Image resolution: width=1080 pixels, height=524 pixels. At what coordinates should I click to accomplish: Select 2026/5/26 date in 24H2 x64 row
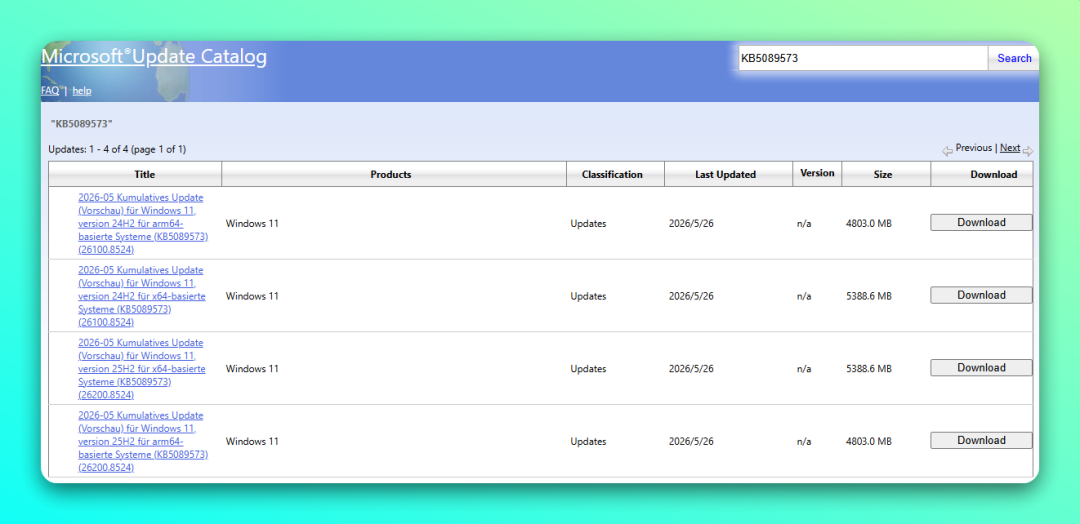pyautogui.click(x=691, y=296)
